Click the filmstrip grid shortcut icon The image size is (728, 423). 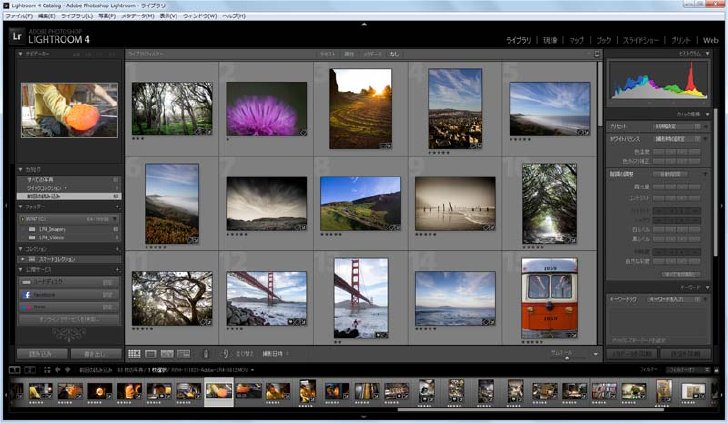click(47, 370)
